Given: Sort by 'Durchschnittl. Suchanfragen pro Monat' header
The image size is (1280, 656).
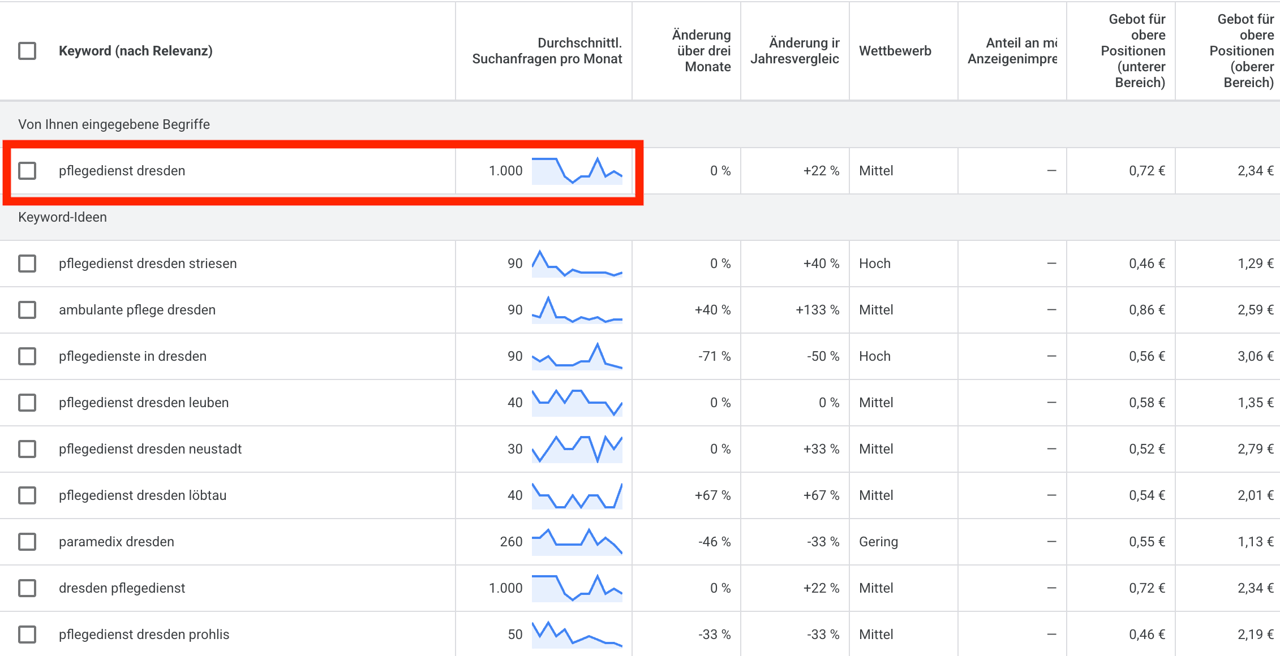Looking at the screenshot, I should tap(547, 51).
